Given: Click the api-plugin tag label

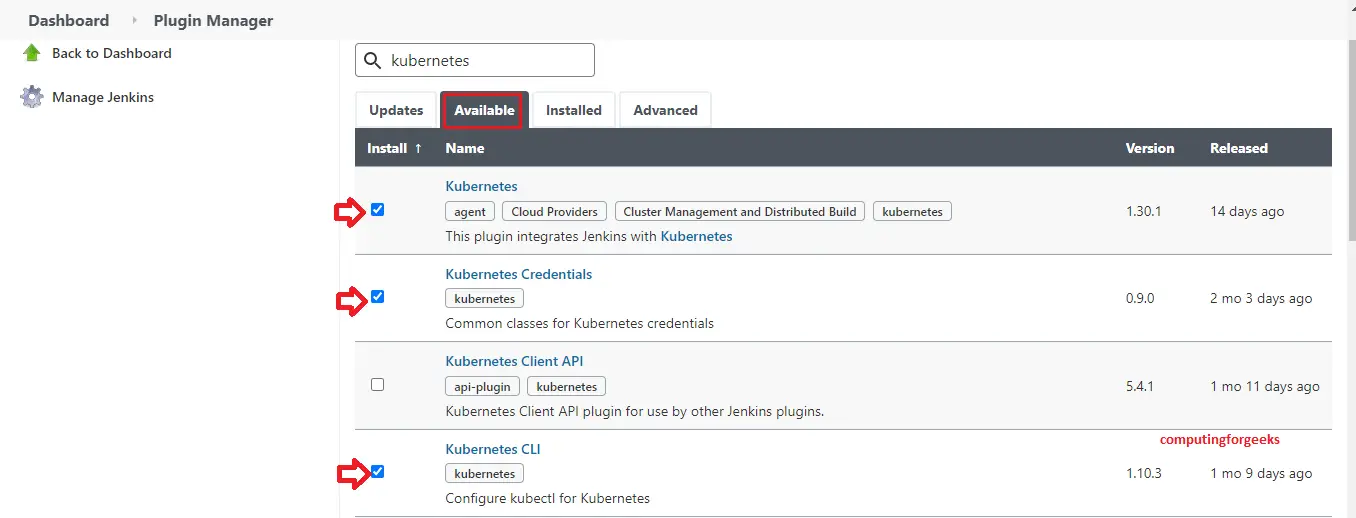Looking at the screenshot, I should coord(482,387).
